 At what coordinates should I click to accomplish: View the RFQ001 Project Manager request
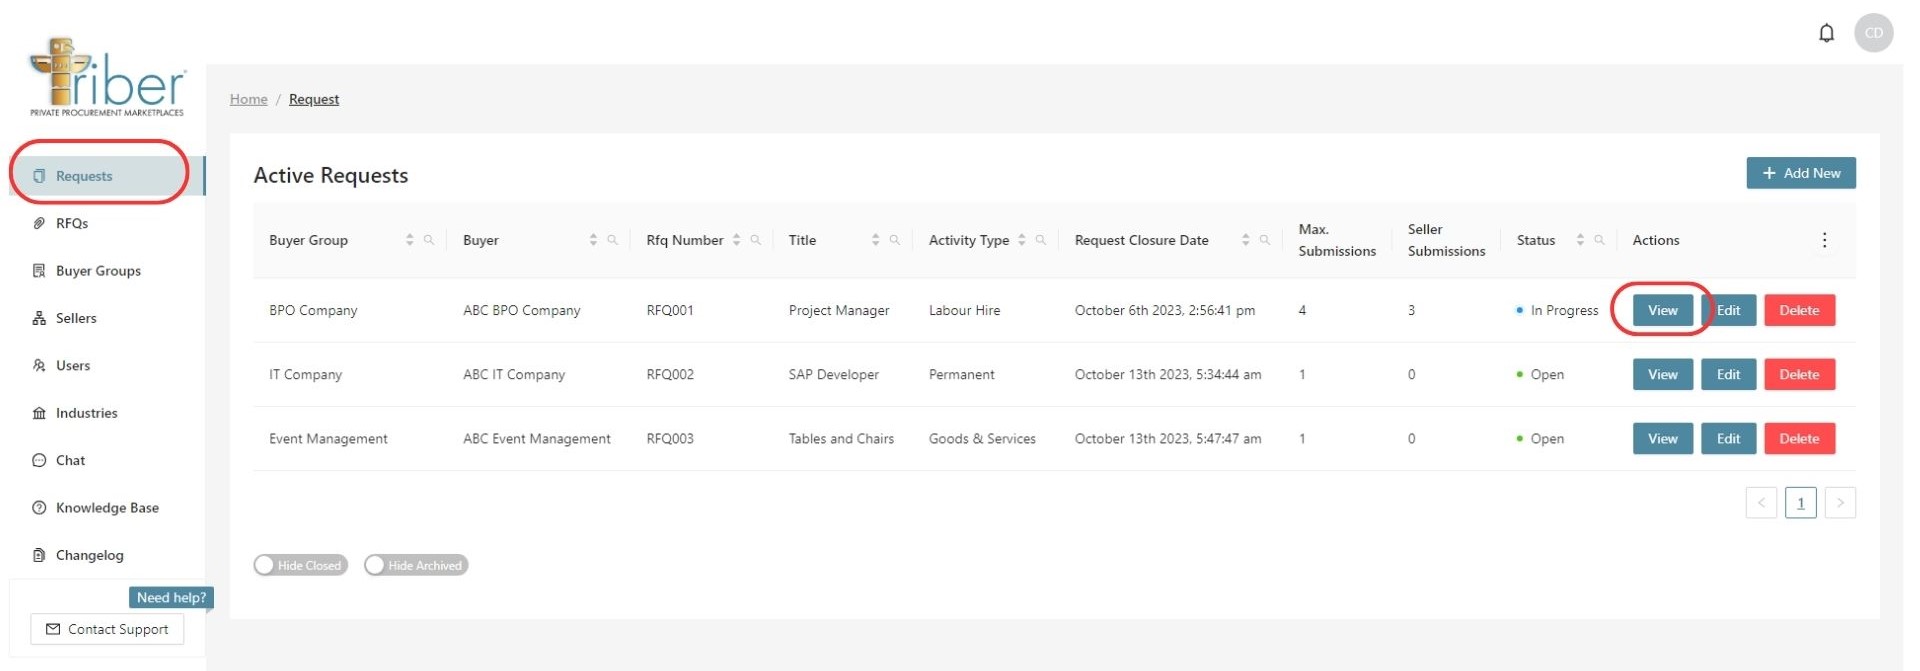tap(1663, 310)
